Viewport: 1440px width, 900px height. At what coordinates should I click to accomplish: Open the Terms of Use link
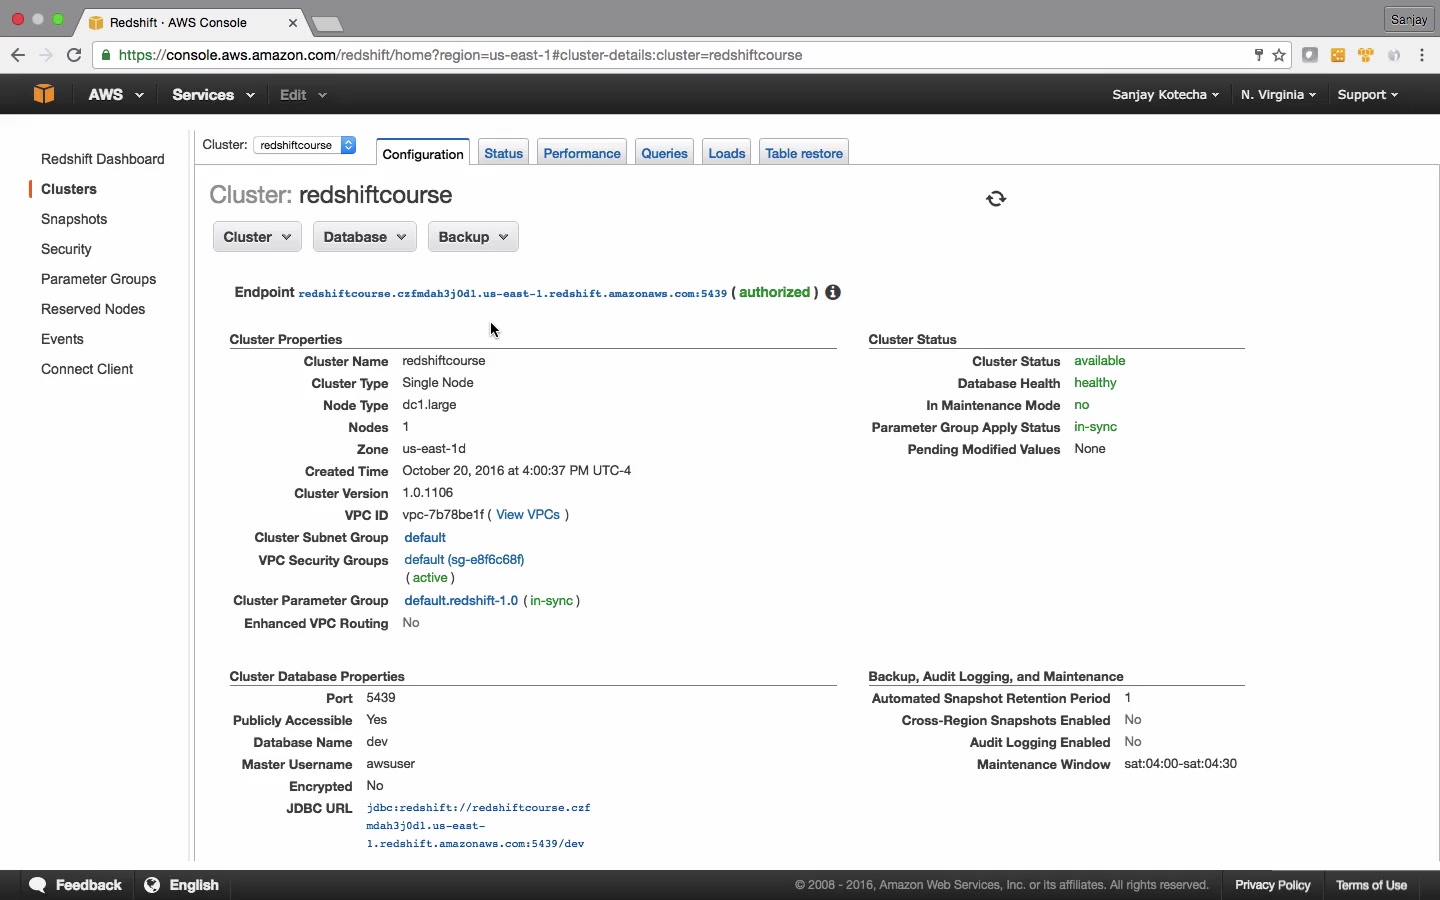(x=1372, y=885)
